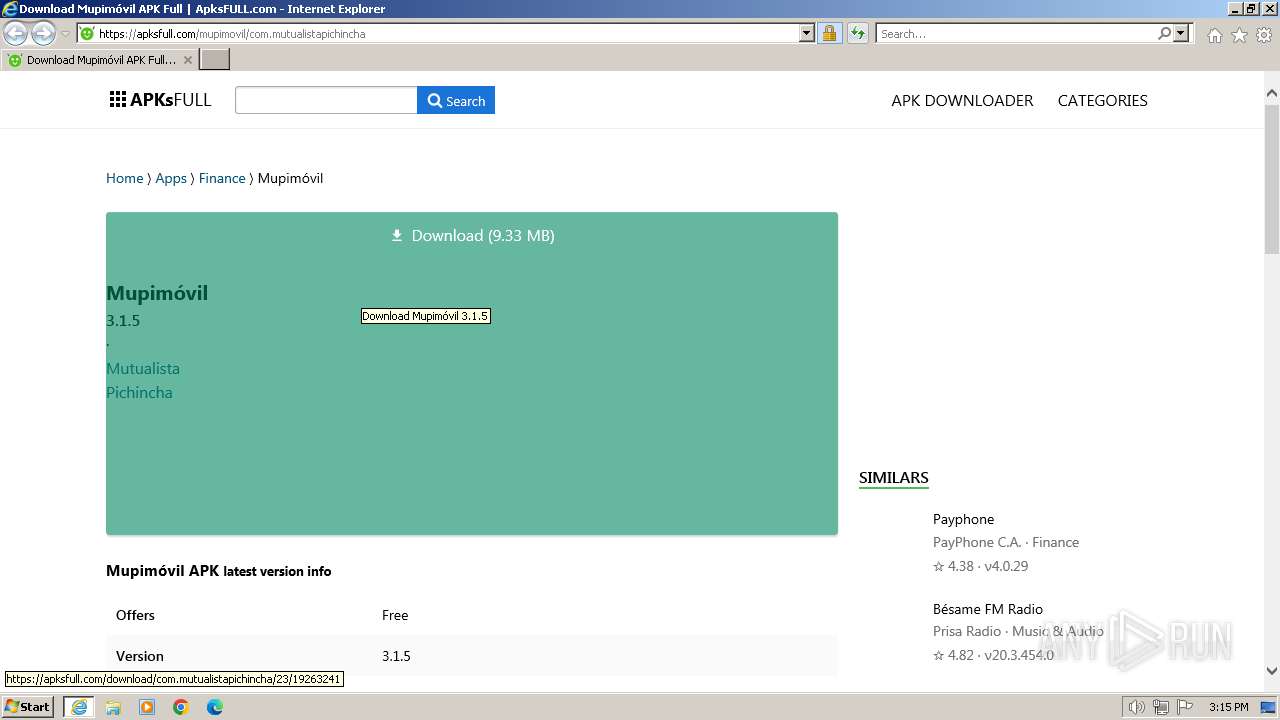Open the Tools gear icon

[x=1264, y=35]
